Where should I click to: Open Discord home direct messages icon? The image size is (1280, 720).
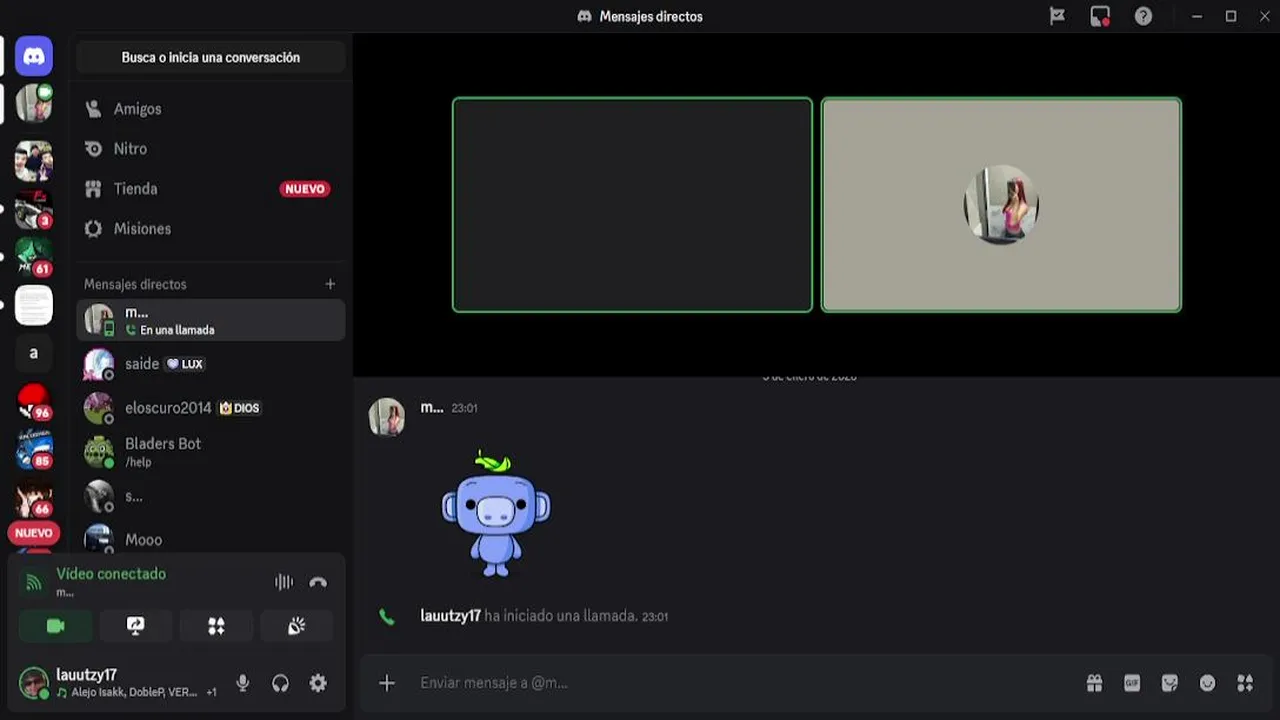coord(34,57)
